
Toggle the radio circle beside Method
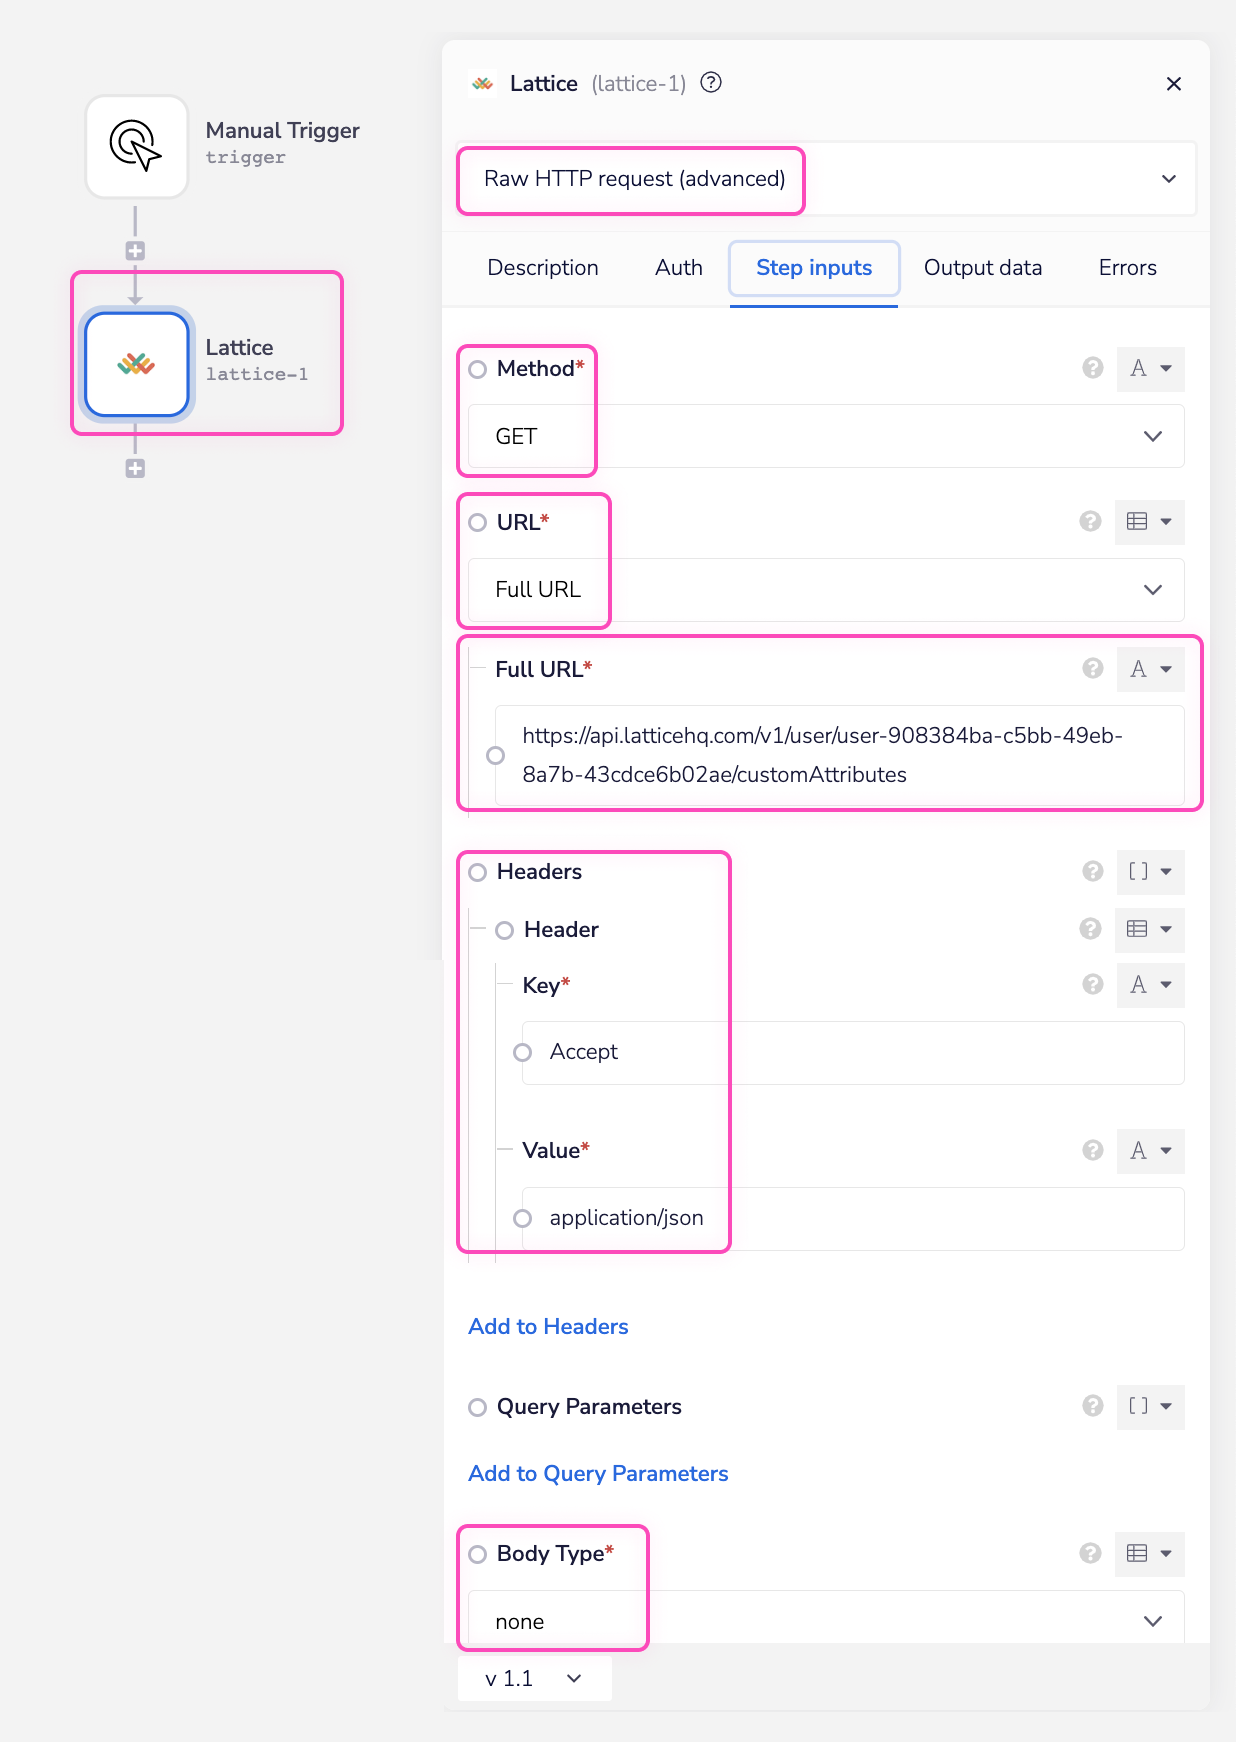pyautogui.click(x=478, y=369)
